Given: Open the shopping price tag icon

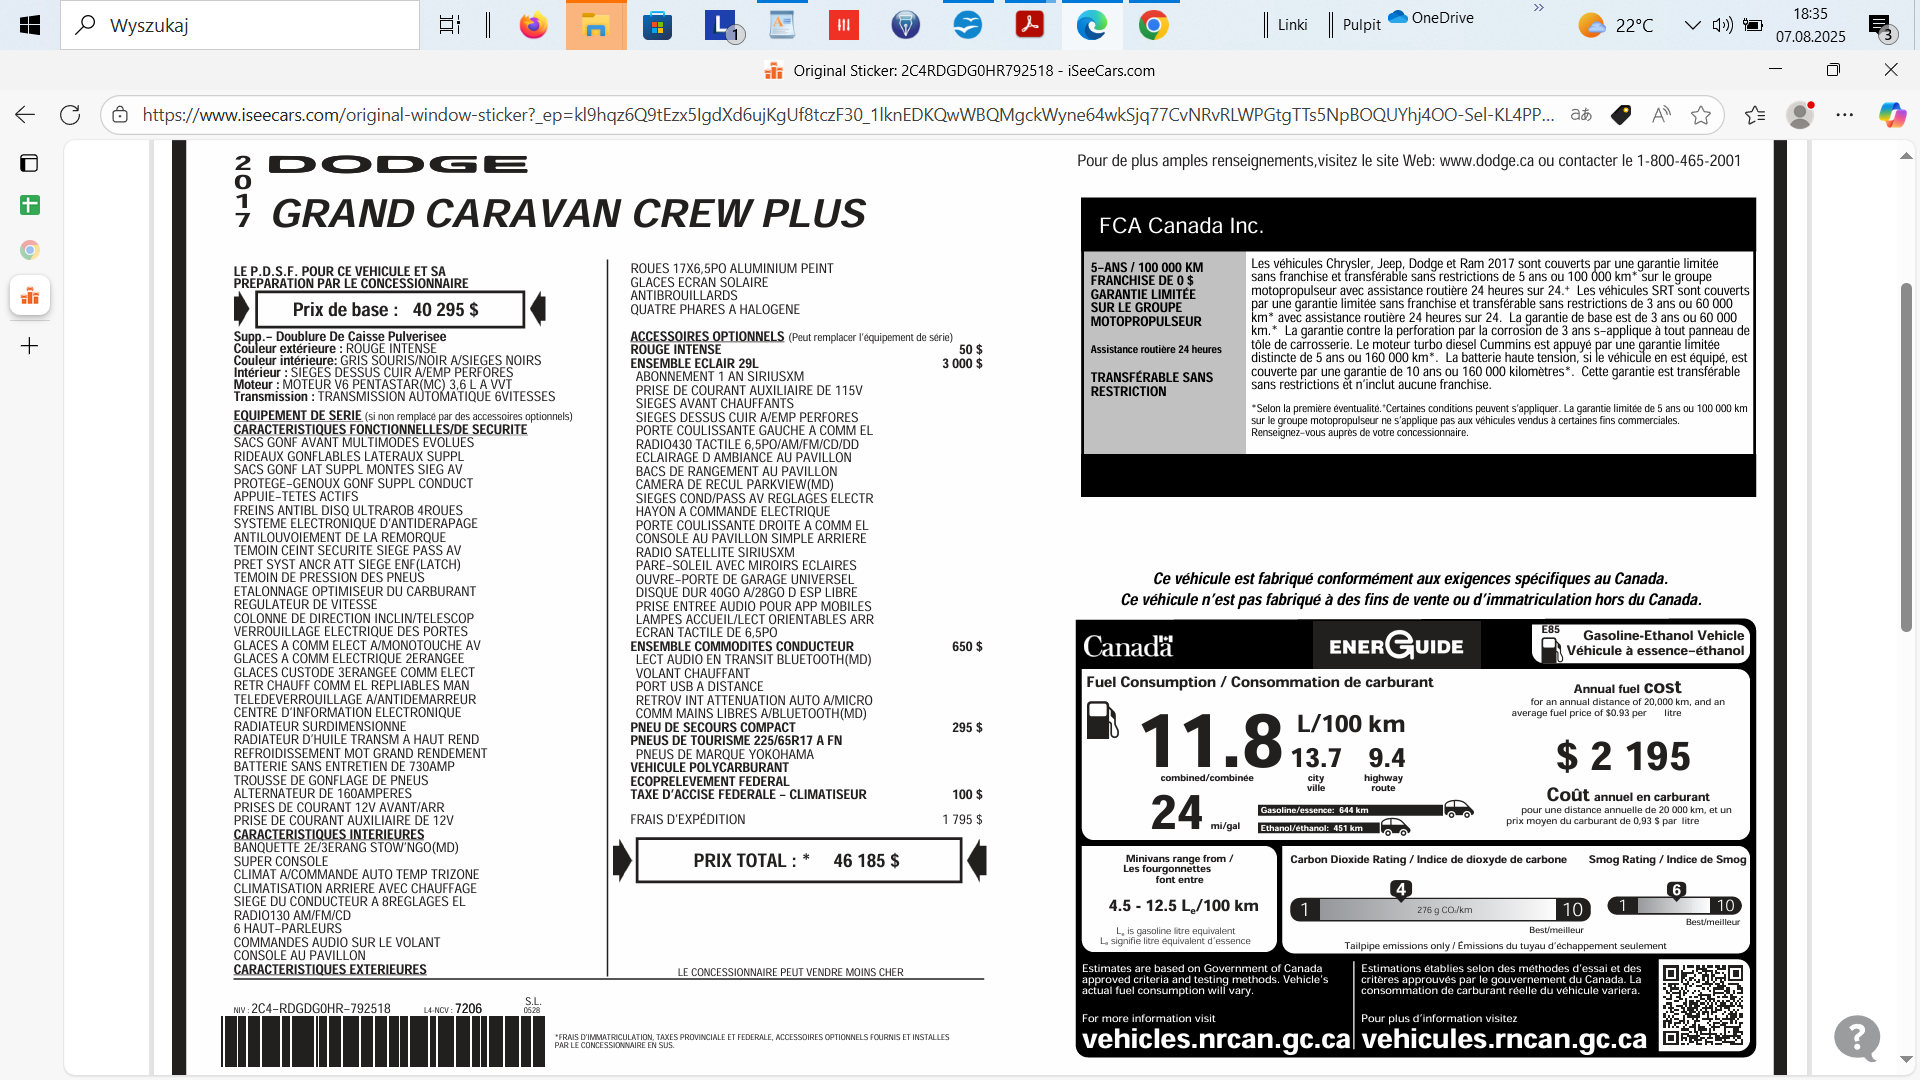Looking at the screenshot, I should (x=1621, y=115).
